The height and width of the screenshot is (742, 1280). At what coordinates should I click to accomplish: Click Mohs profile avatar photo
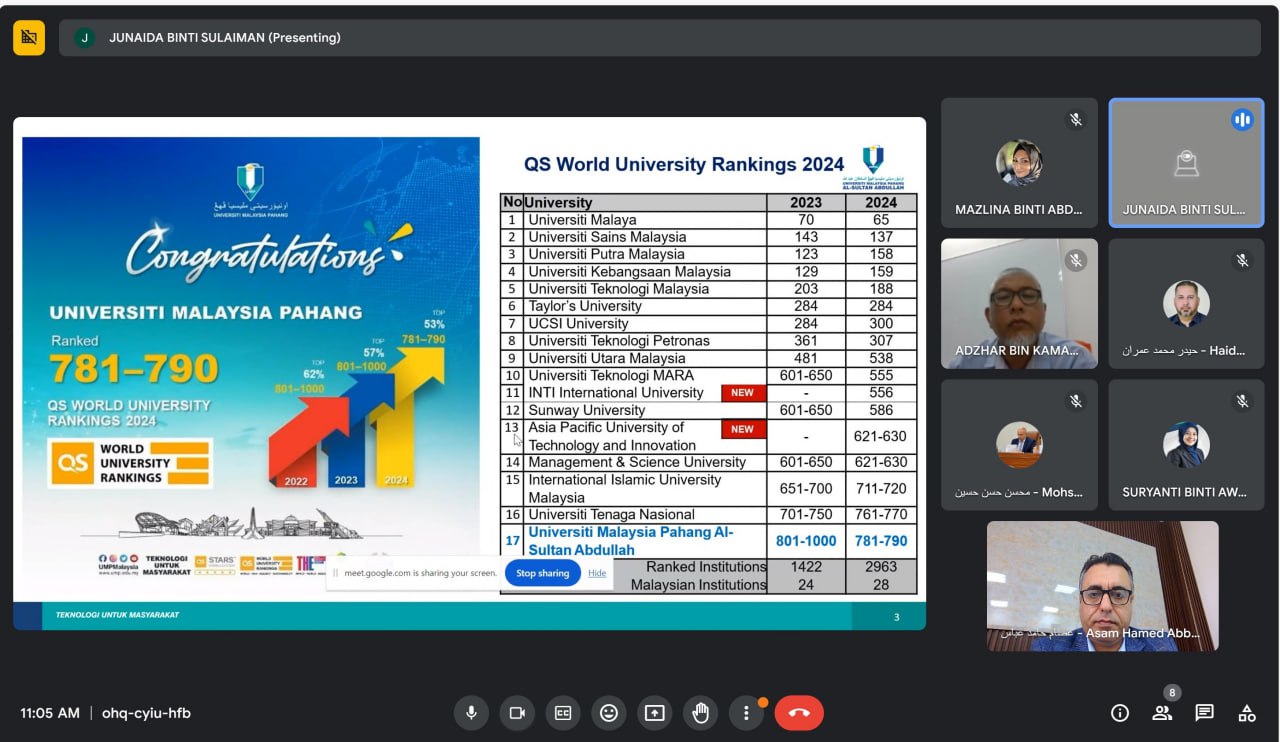(1019, 445)
